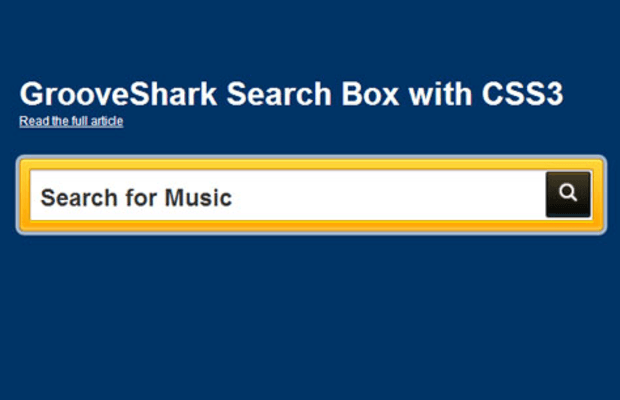Open the Read the full article link
The width and height of the screenshot is (620, 400).
[71, 121]
